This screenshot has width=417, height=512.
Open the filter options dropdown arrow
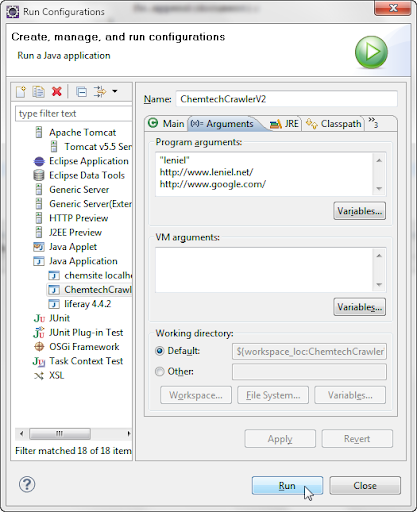click(x=115, y=91)
